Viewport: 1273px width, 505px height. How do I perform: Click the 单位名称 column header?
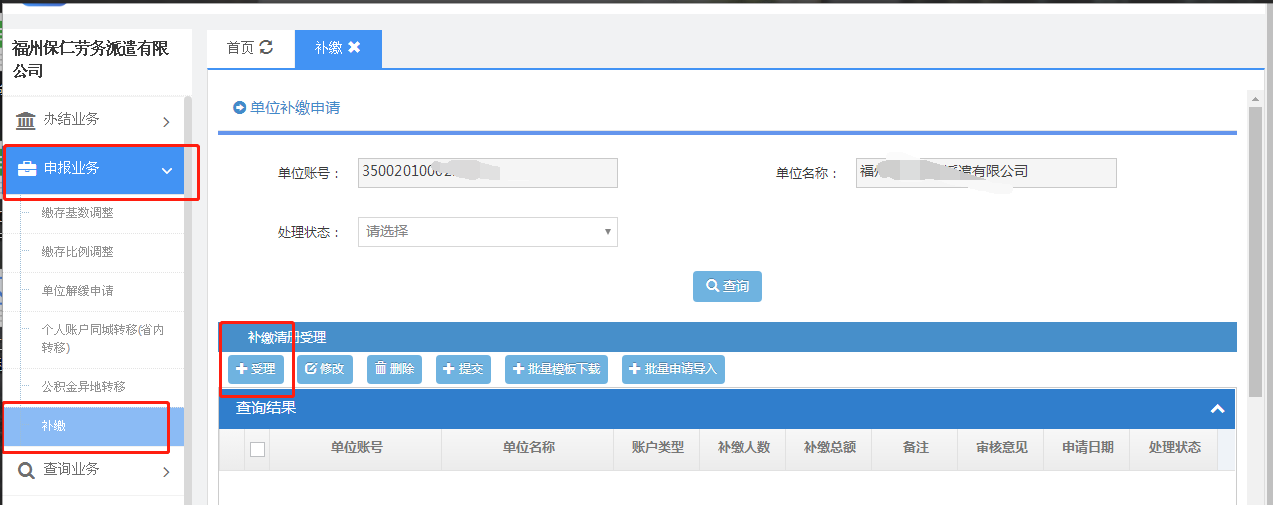click(528, 448)
